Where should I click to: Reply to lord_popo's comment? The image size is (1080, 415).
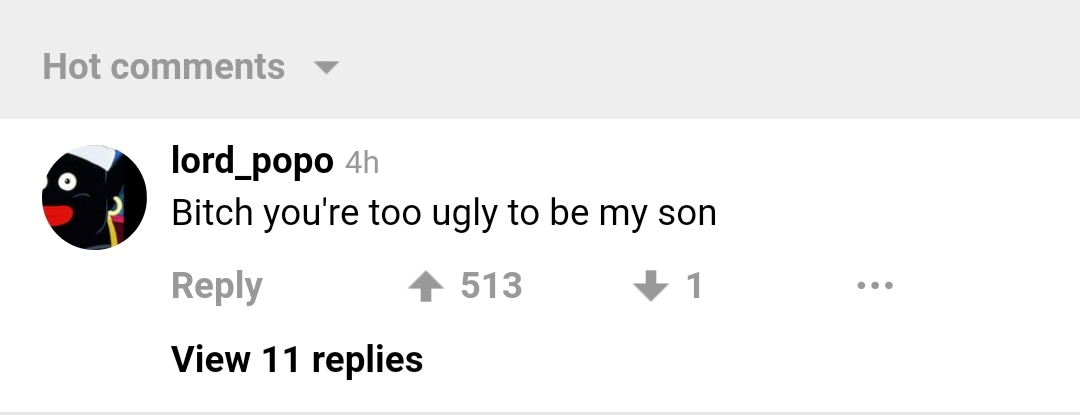coord(216,287)
